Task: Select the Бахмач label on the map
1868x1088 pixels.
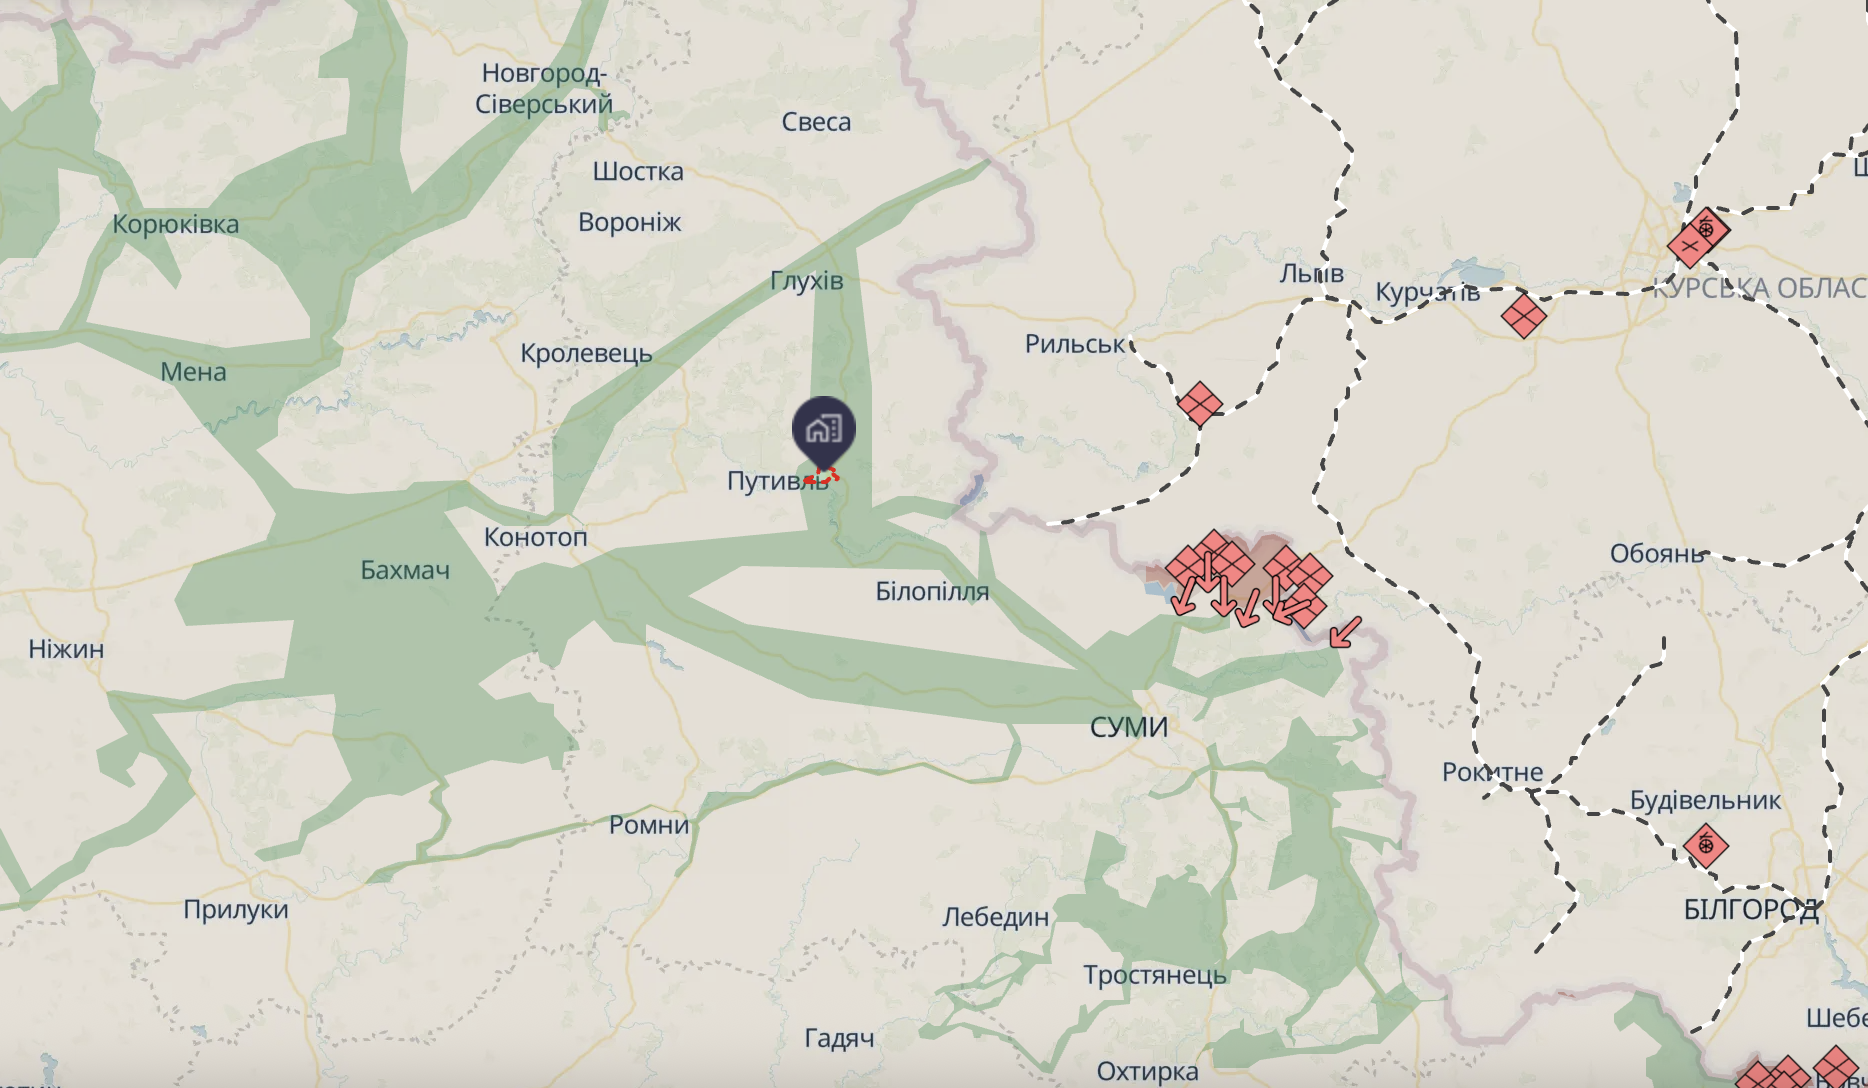Action: click(405, 570)
